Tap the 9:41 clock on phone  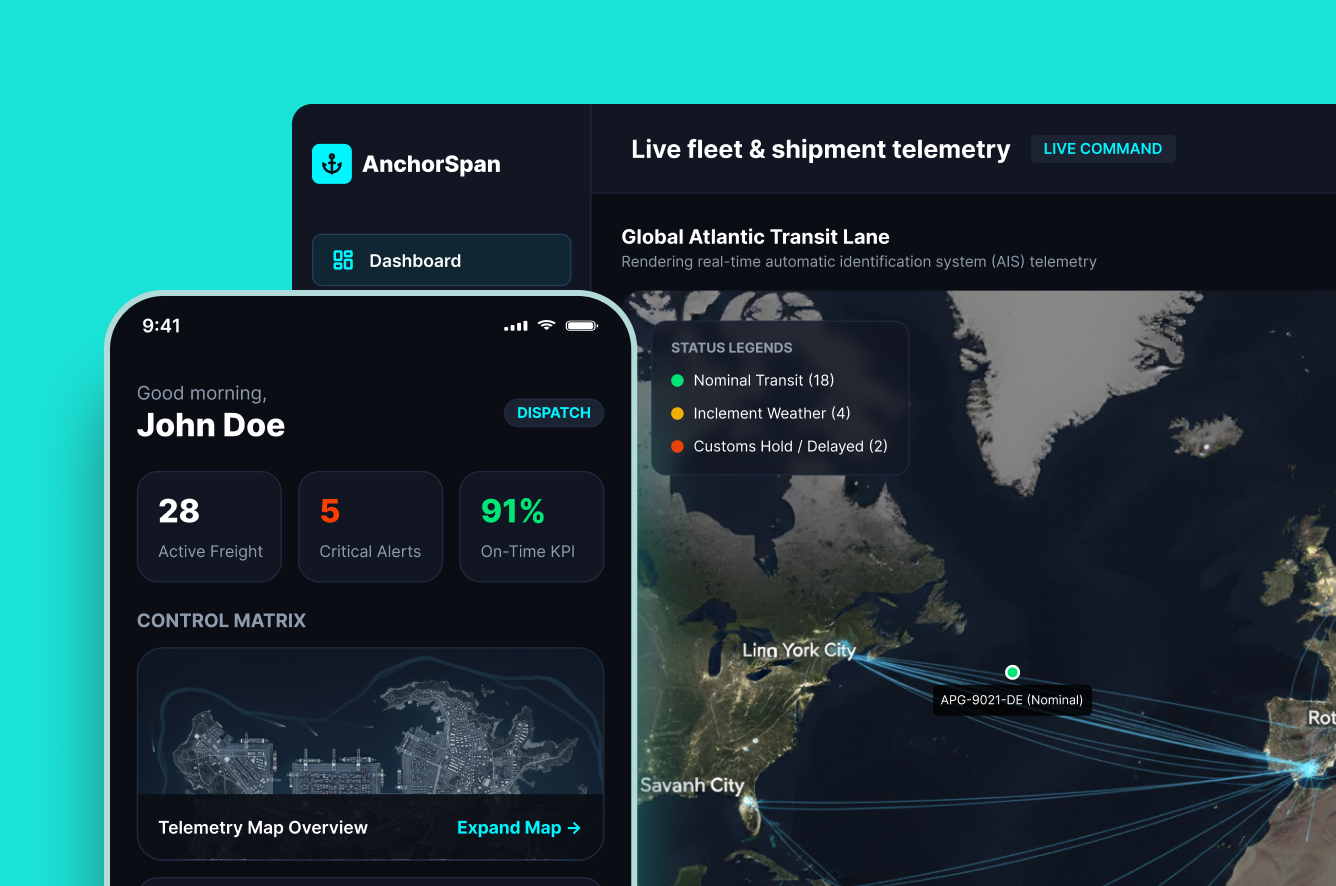pos(162,326)
